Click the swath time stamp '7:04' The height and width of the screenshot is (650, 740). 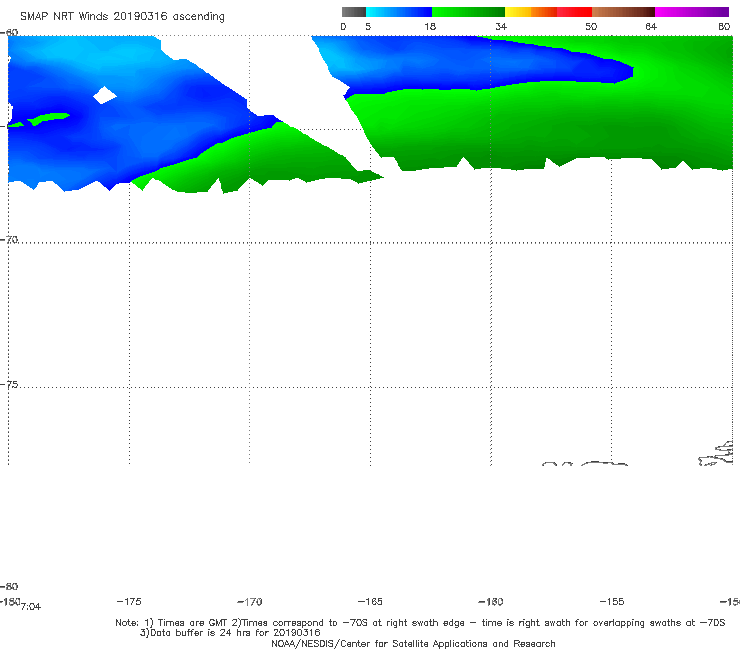click(31, 607)
